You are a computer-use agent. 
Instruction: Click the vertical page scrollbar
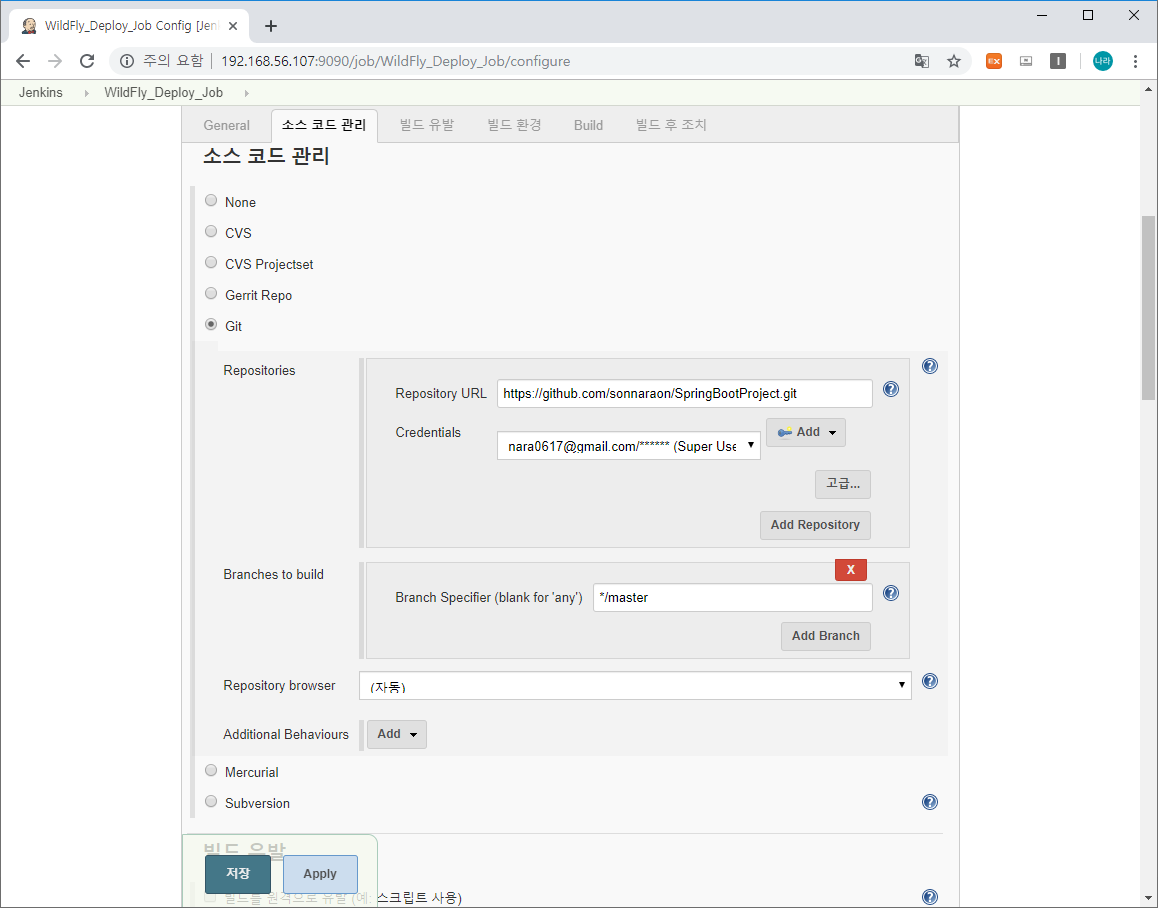click(1148, 307)
